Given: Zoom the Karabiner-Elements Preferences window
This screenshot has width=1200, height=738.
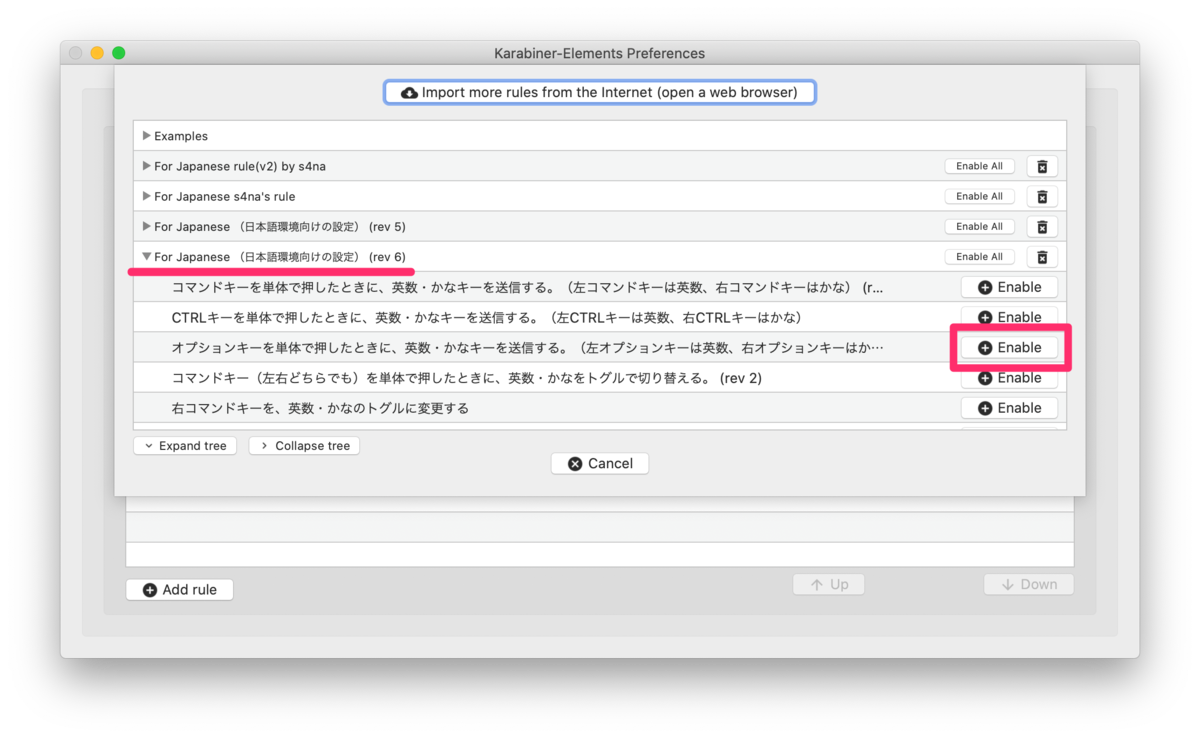Looking at the screenshot, I should [118, 53].
